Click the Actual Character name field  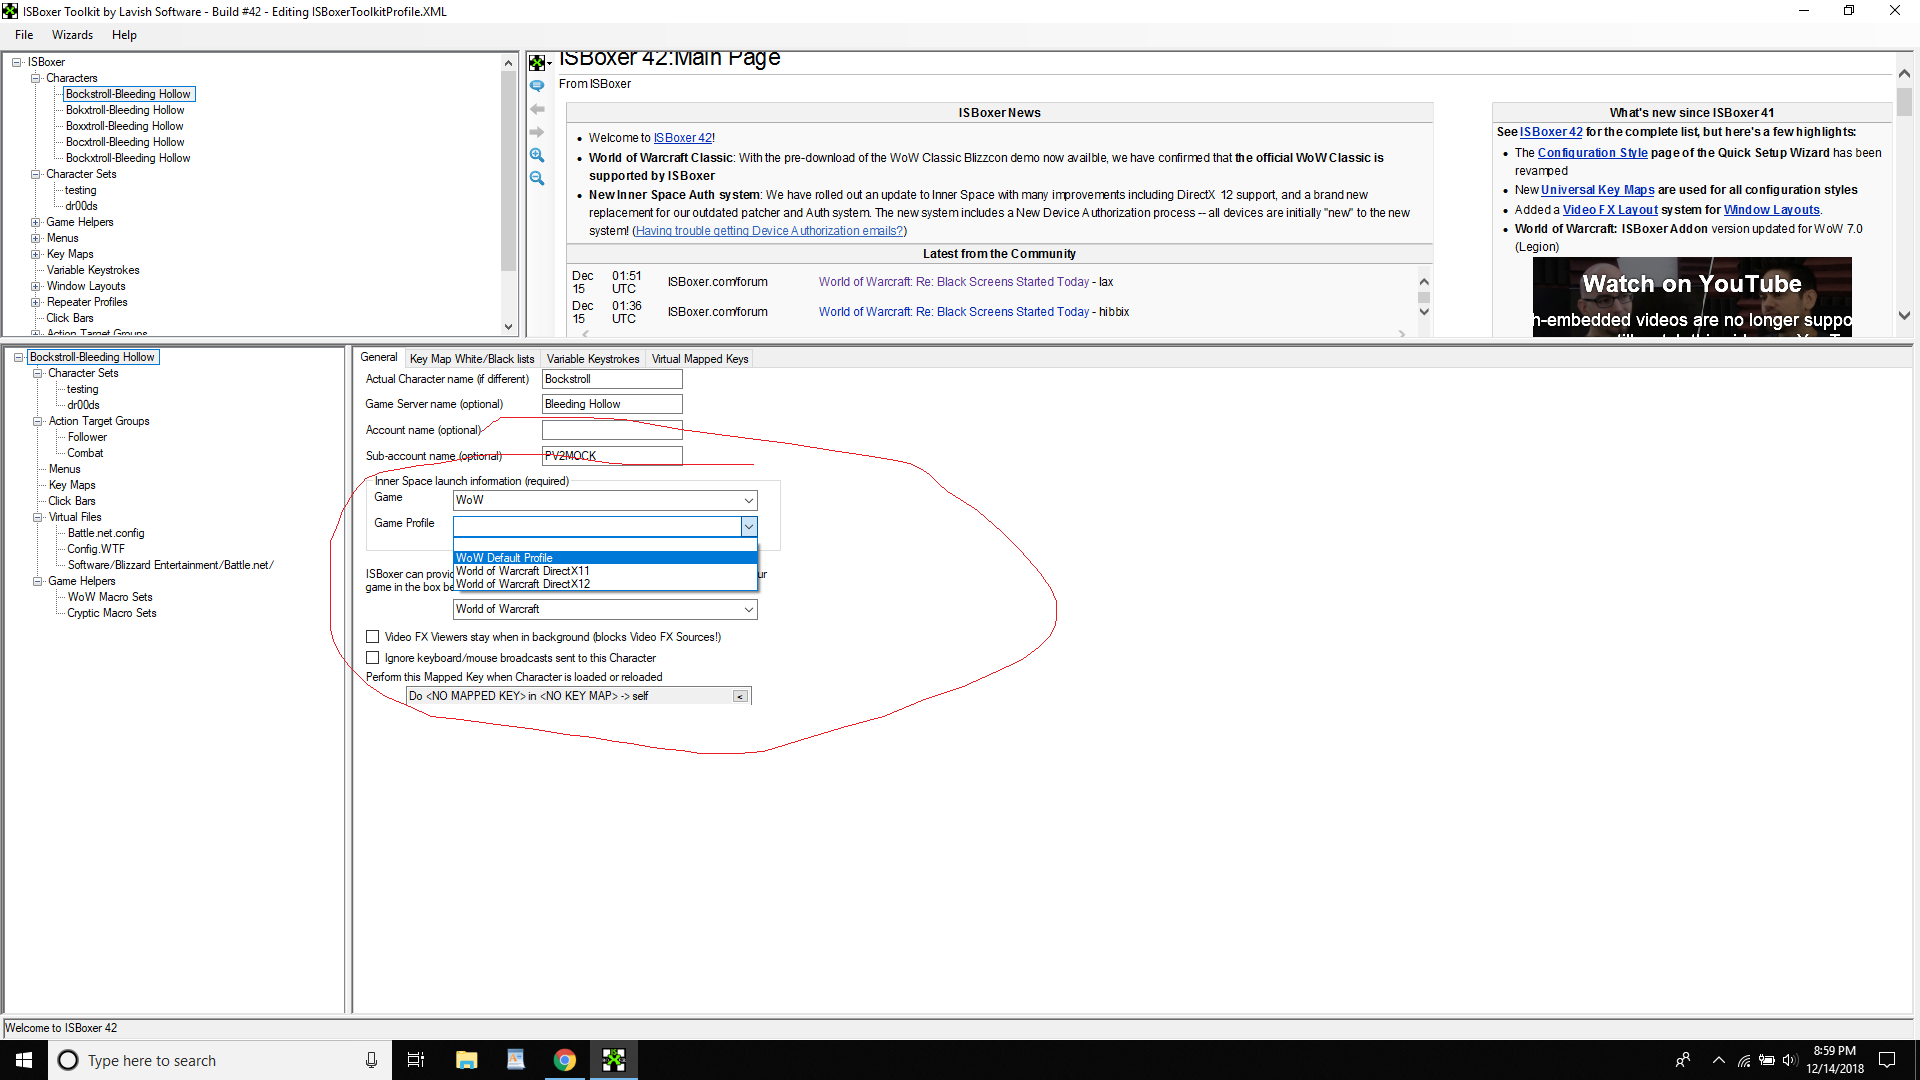point(612,379)
